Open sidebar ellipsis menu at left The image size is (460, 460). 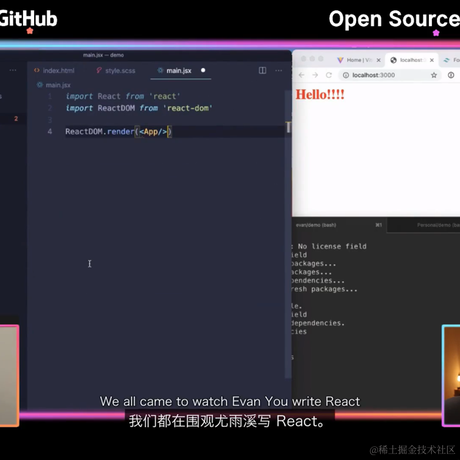click(13, 70)
